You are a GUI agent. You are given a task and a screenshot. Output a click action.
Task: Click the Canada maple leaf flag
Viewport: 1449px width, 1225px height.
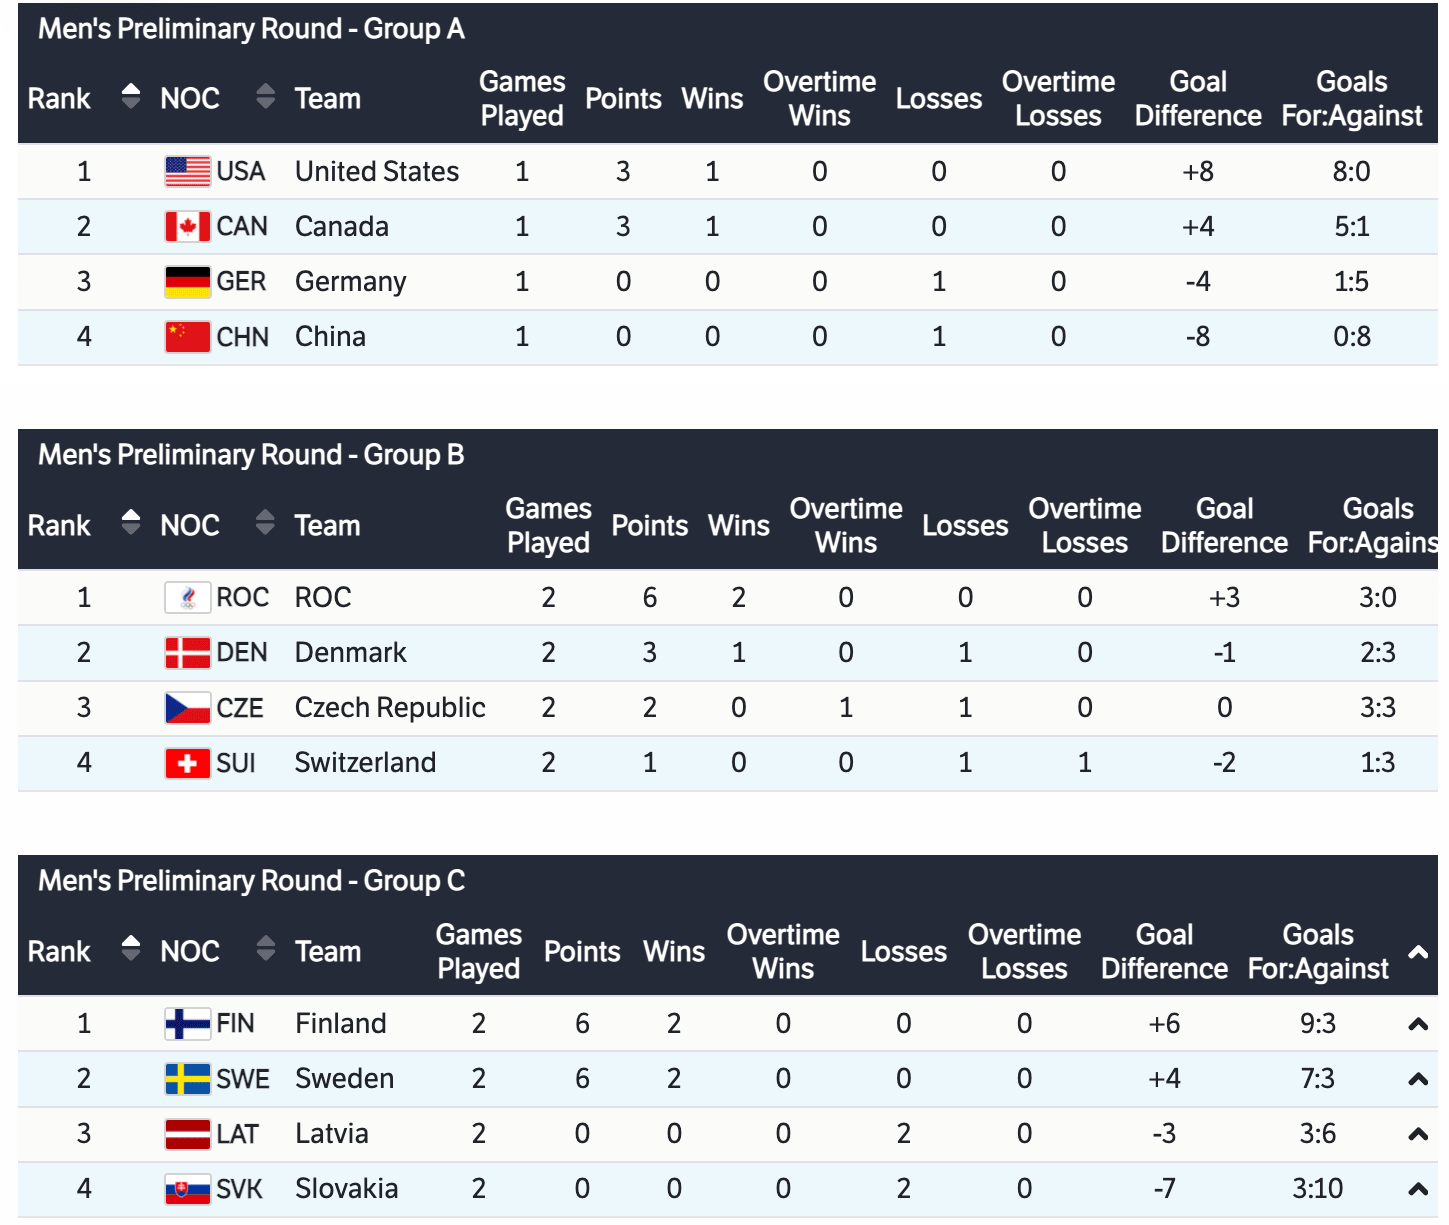187,227
